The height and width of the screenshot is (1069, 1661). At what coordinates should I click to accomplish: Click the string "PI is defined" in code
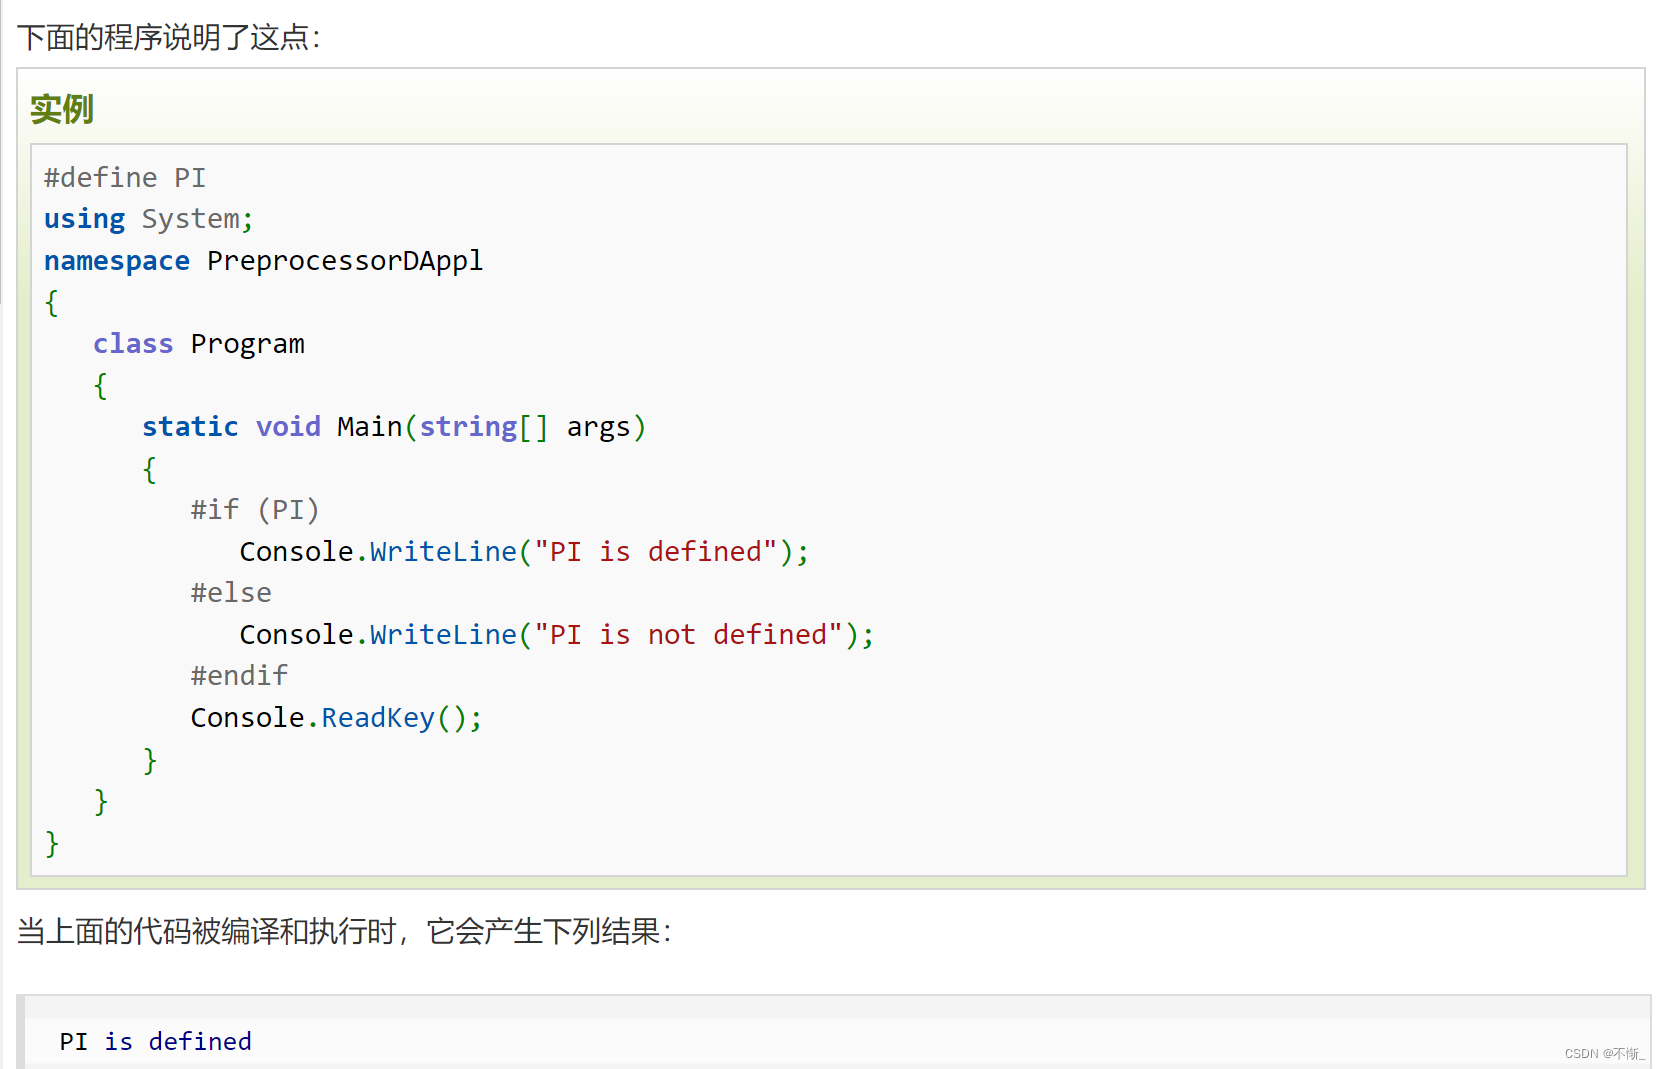point(656,552)
